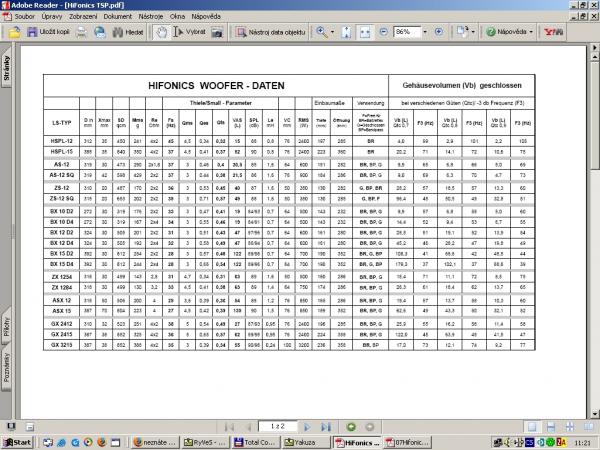Open the Windows Start button
The image size is (600, 450).
[18, 441]
